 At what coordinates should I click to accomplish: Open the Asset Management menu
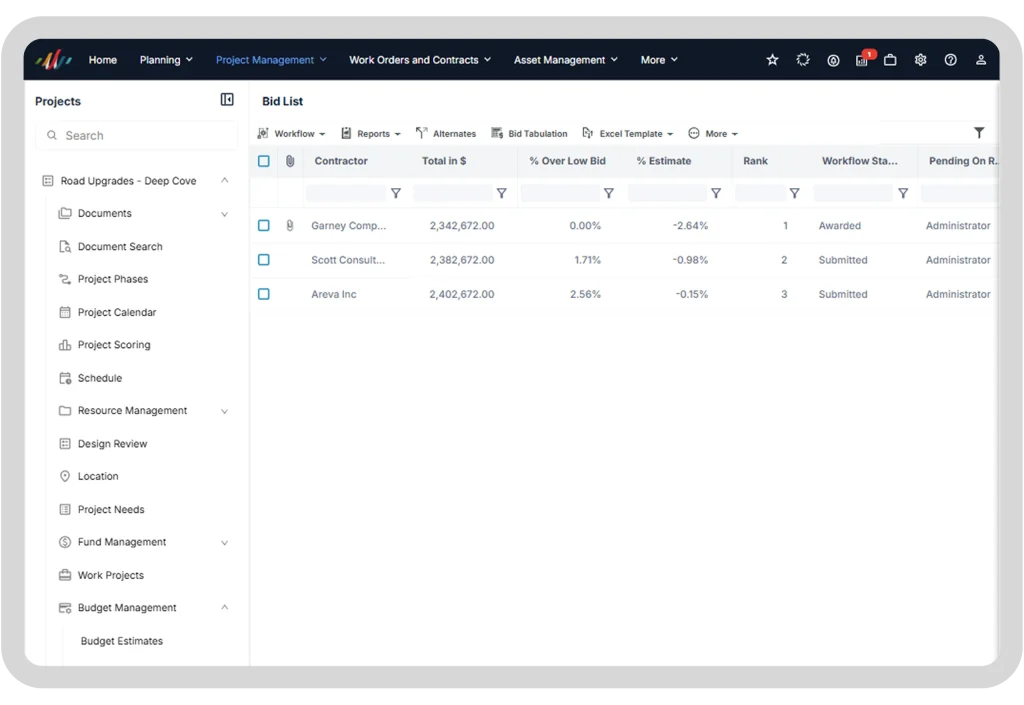566,60
